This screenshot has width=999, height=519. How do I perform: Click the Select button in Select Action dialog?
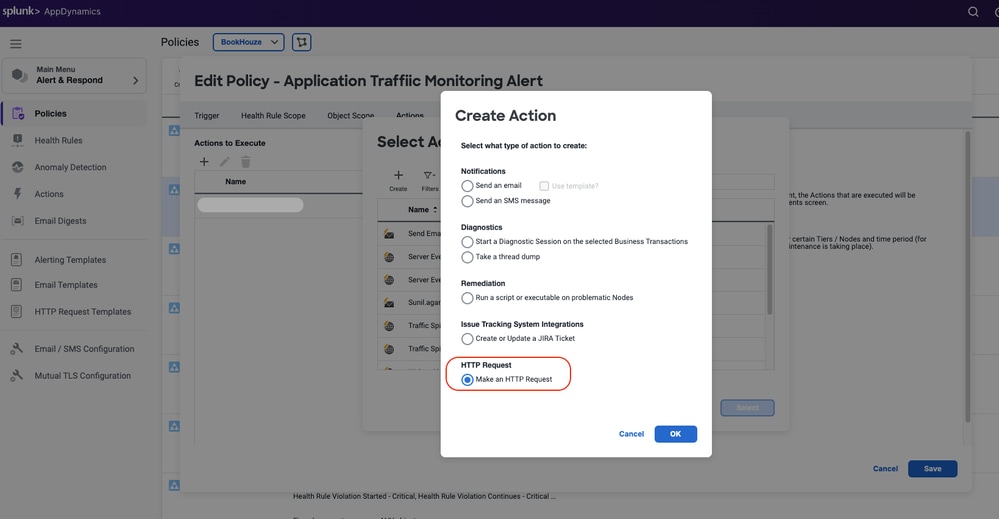click(x=747, y=408)
